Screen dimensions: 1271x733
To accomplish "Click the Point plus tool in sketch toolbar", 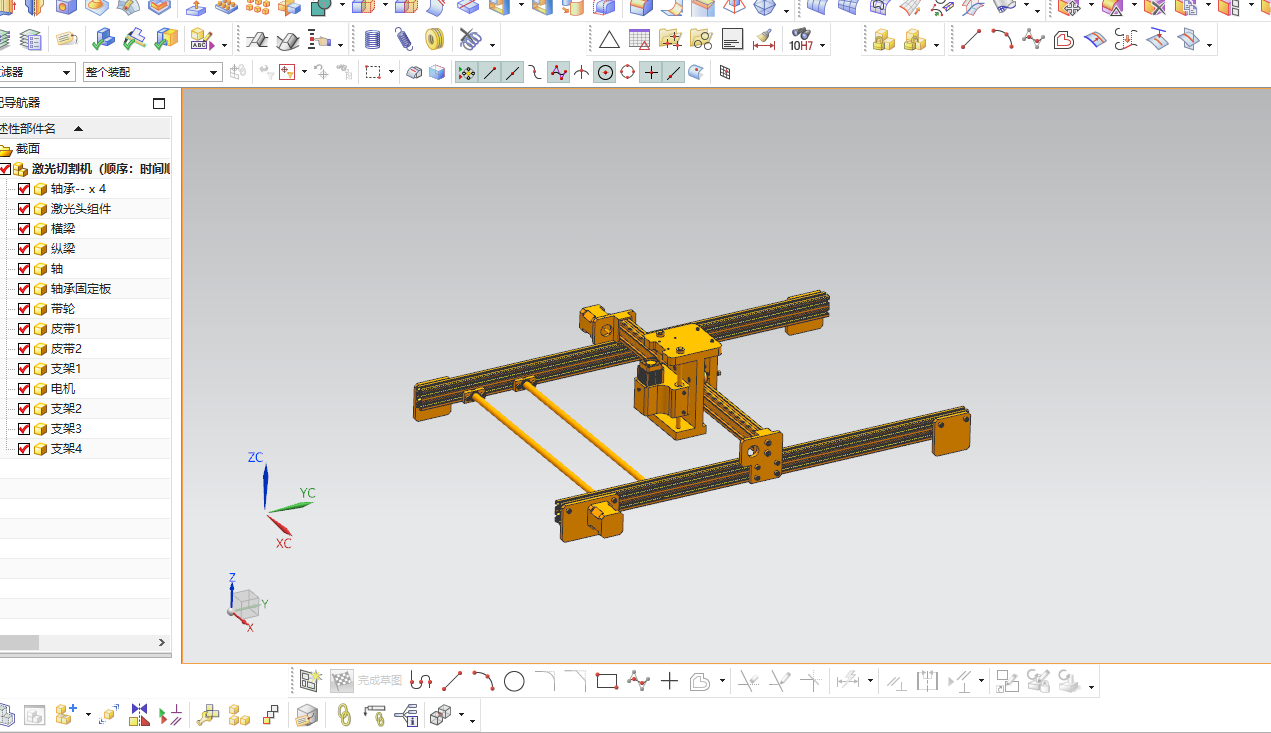I will click(669, 682).
